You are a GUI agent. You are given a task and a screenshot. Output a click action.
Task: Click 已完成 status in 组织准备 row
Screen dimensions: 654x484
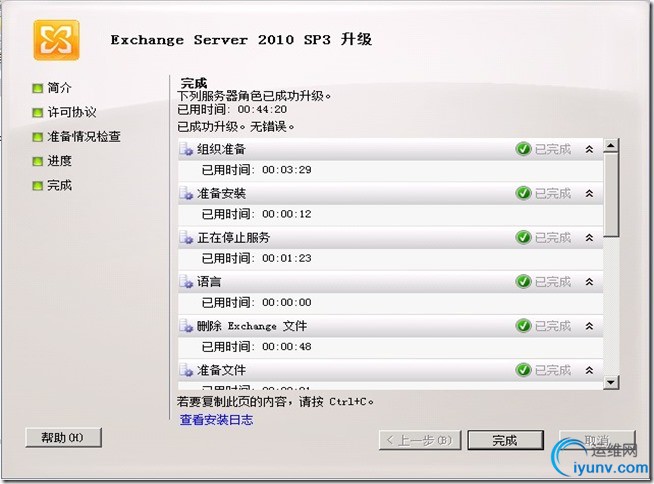click(553, 149)
